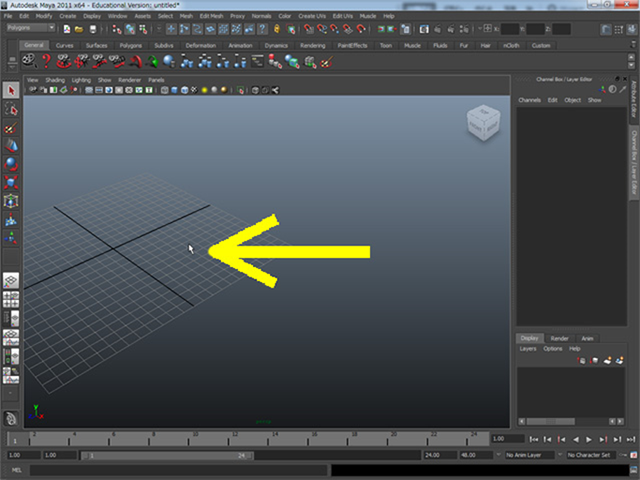This screenshot has width=640, height=480.
Task: Click frame 12 on the time slider
Action: coord(228,440)
